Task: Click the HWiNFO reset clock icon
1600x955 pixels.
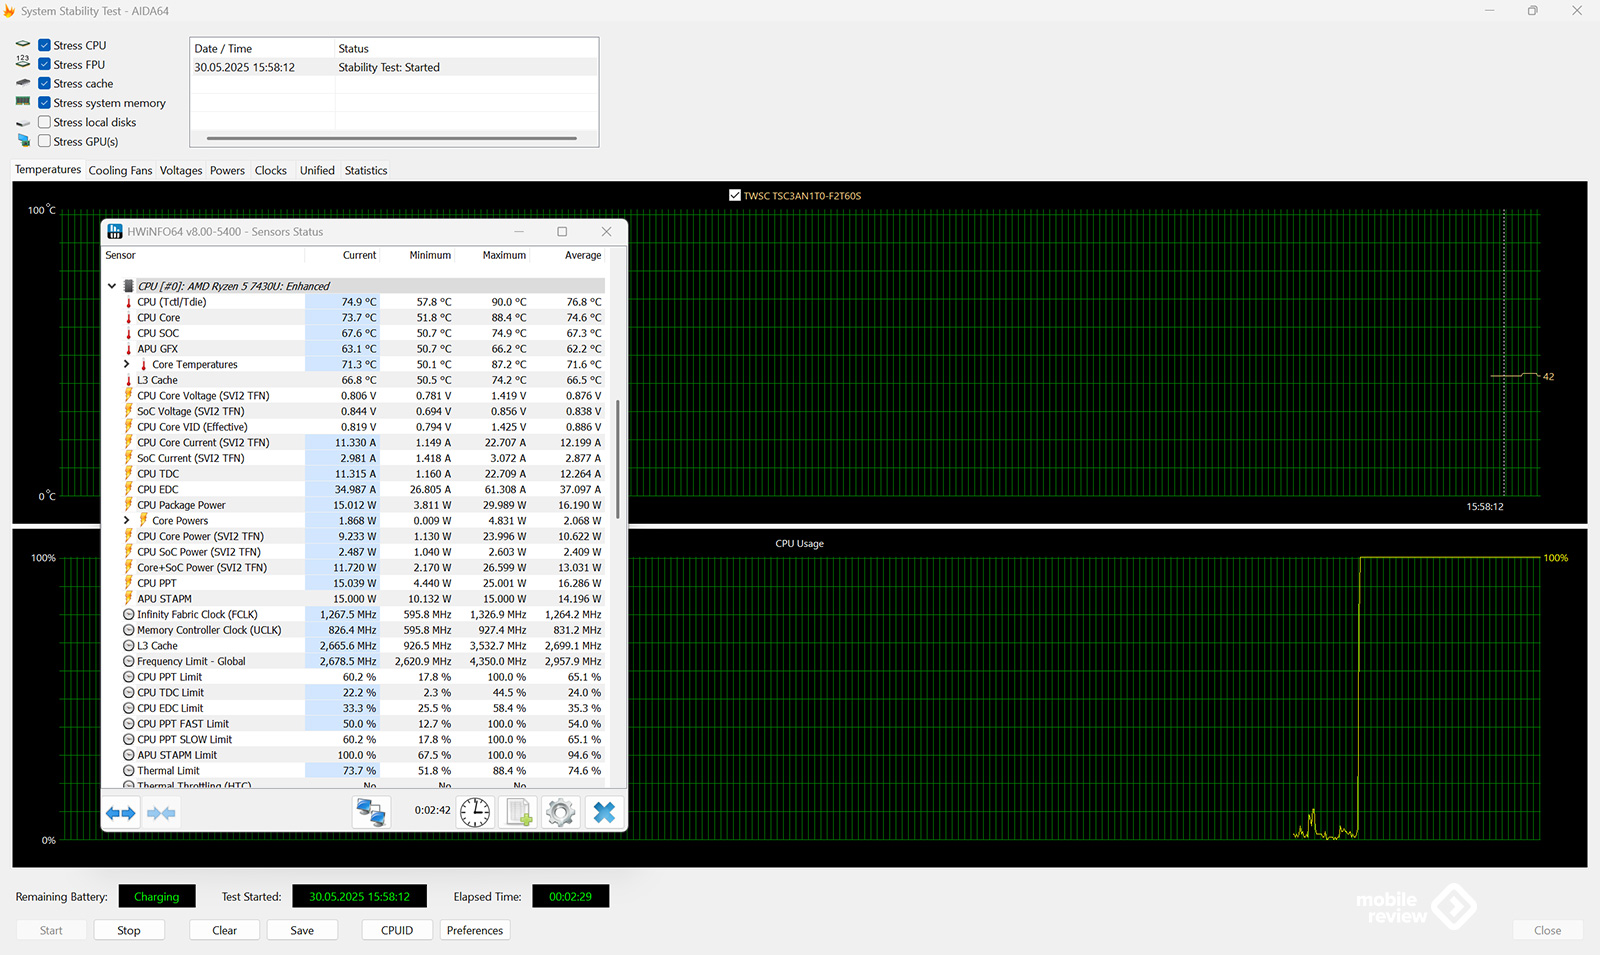Action: pyautogui.click(x=475, y=812)
